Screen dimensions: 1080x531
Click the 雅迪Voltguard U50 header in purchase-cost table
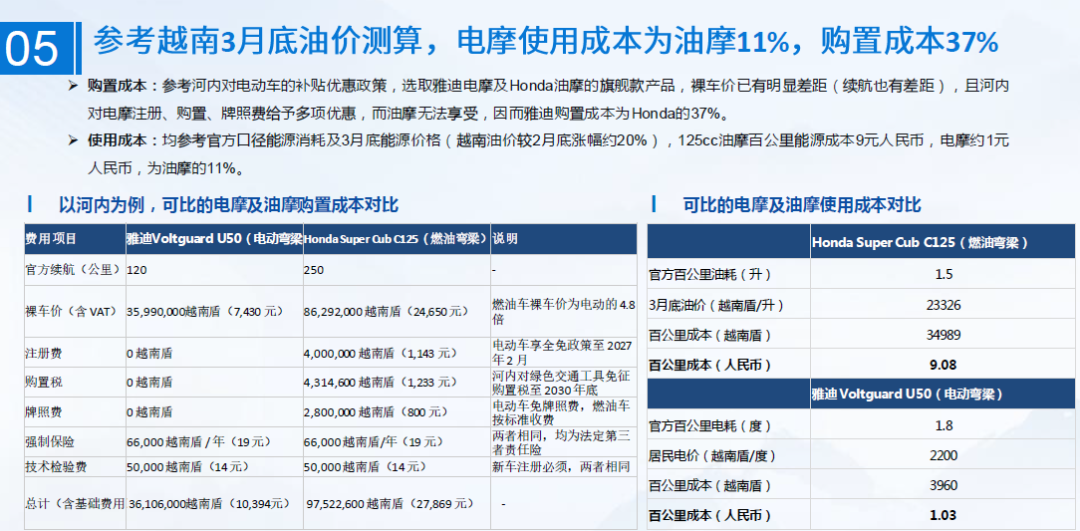[x=214, y=239]
